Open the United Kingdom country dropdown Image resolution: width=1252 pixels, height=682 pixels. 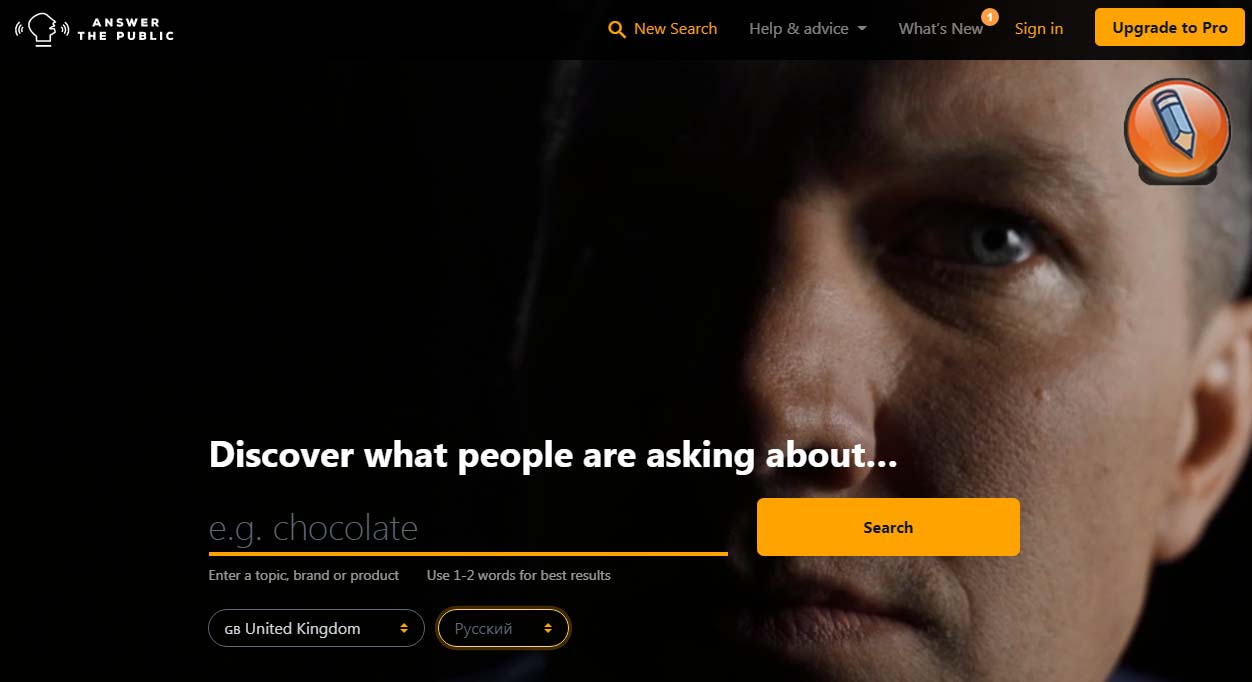(316, 629)
